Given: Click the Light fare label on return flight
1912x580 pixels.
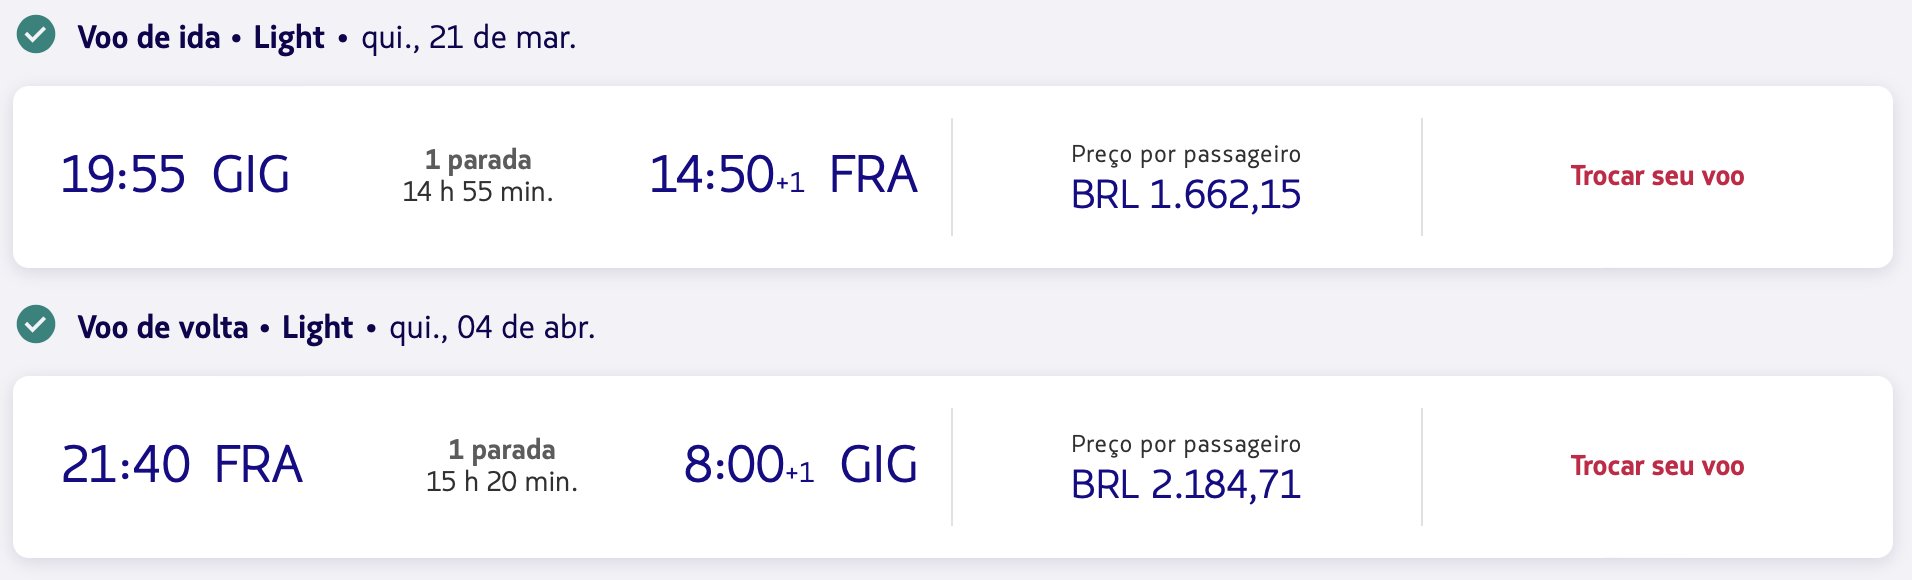Looking at the screenshot, I should click(318, 328).
